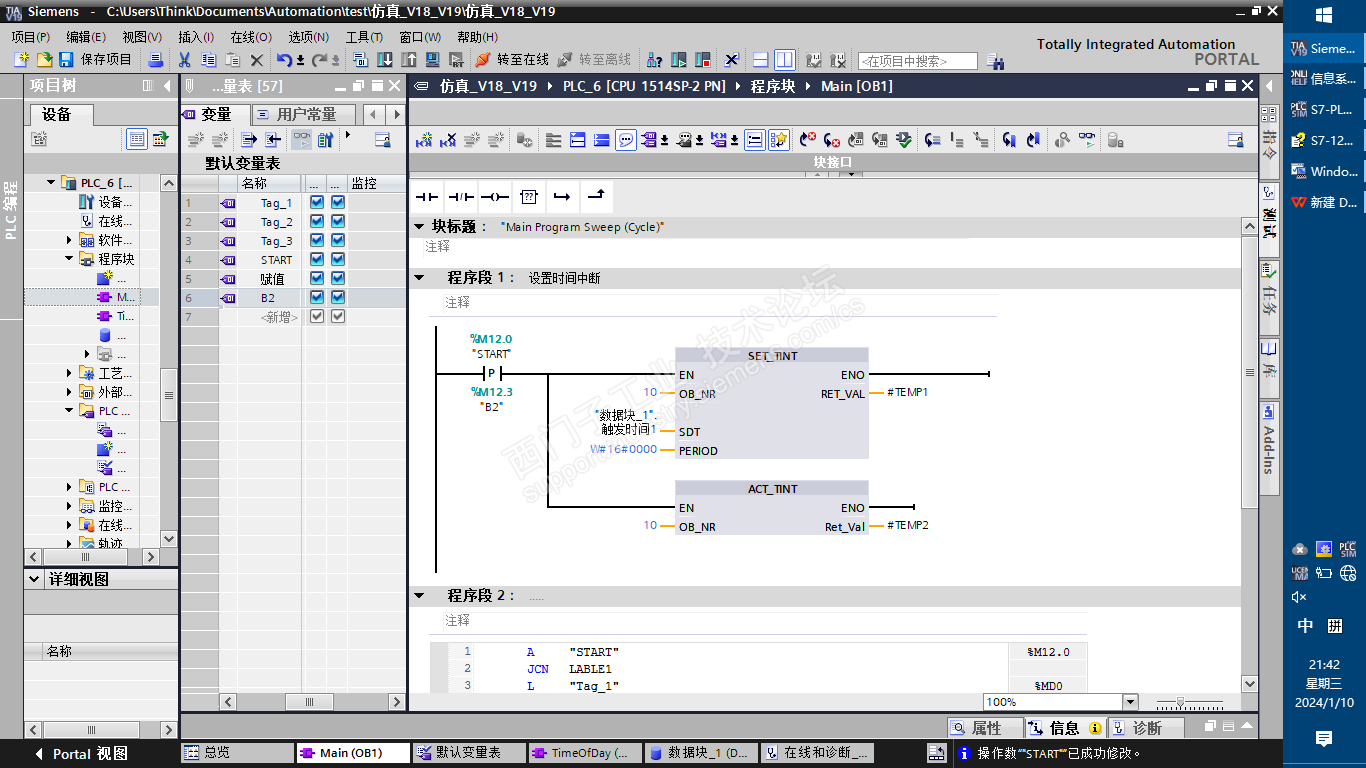
Task: Switch to Portal 视图
Action: tap(80, 754)
